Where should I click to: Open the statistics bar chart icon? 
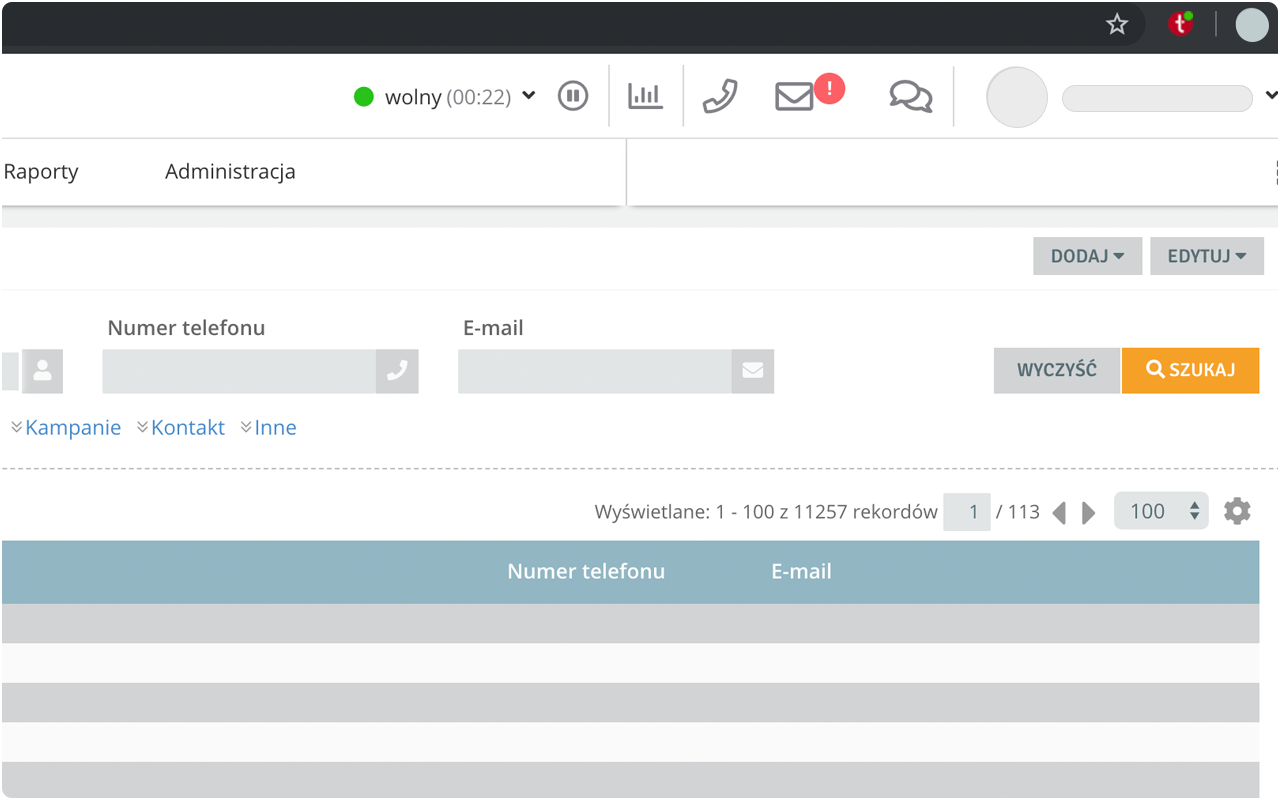(x=645, y=96)
